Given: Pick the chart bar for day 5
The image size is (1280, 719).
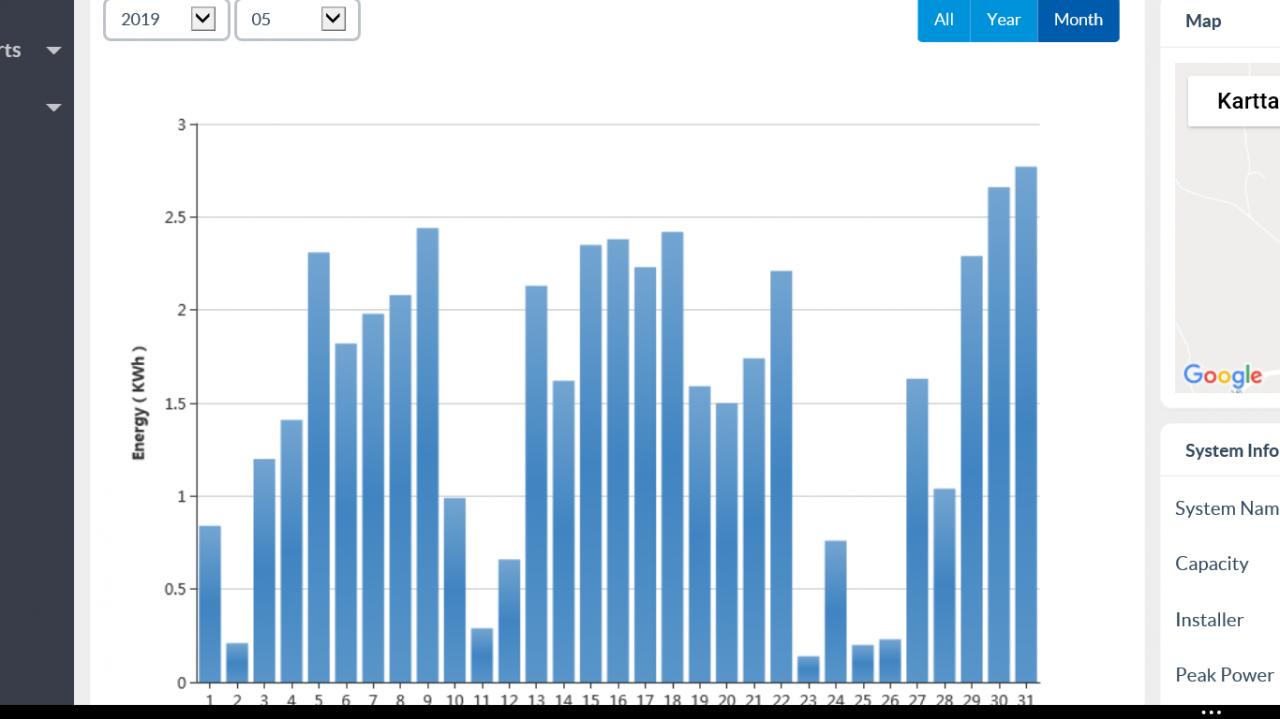Looking at the screenshot, I should [x=319, y=467].
